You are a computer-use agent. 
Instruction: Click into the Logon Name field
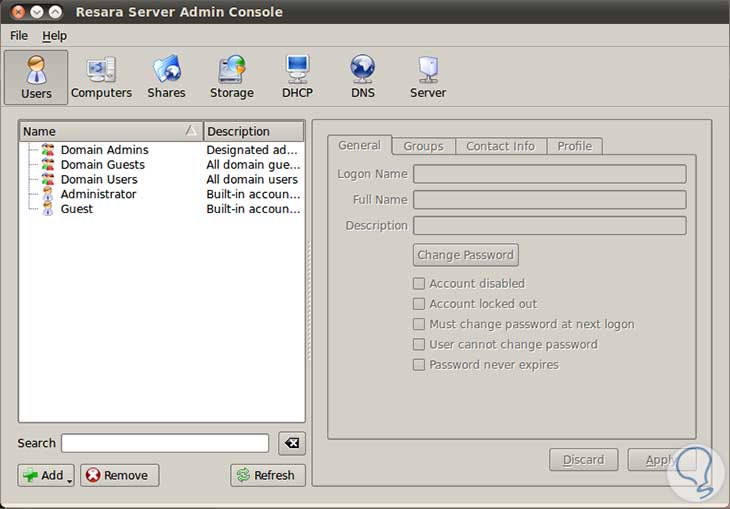[550, 174]
